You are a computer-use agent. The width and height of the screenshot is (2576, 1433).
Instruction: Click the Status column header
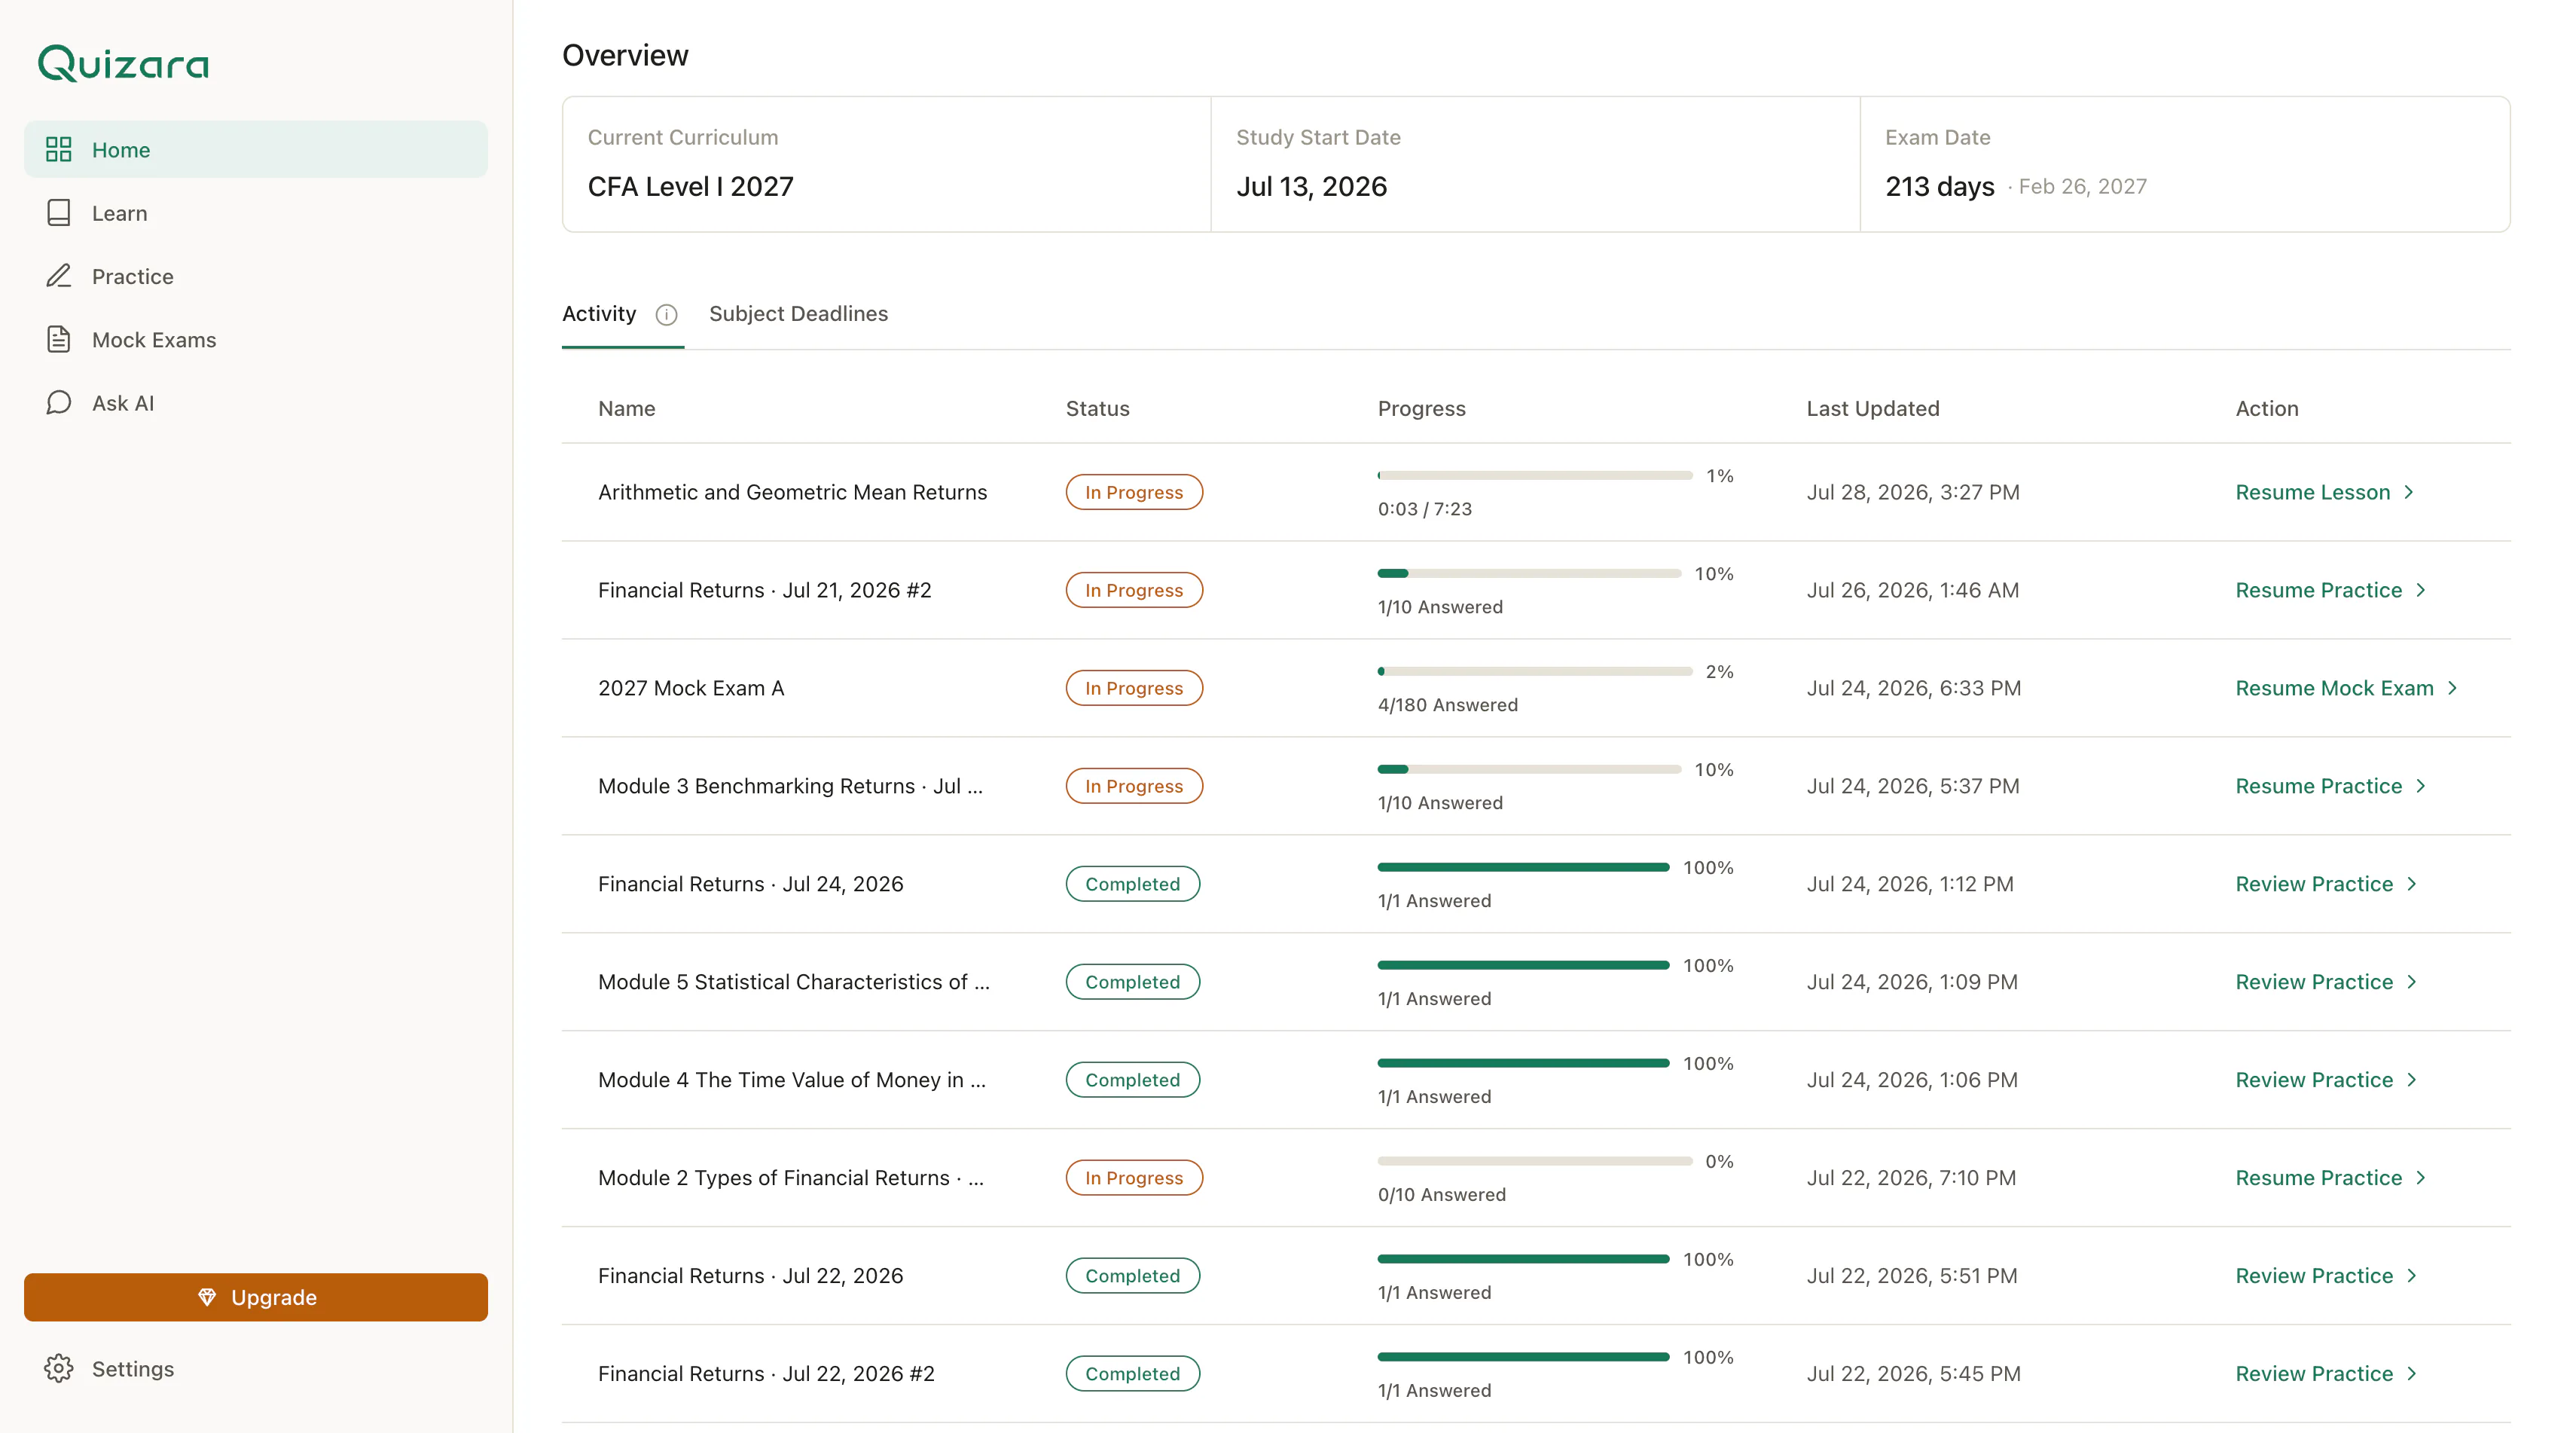click(1097, 409)
